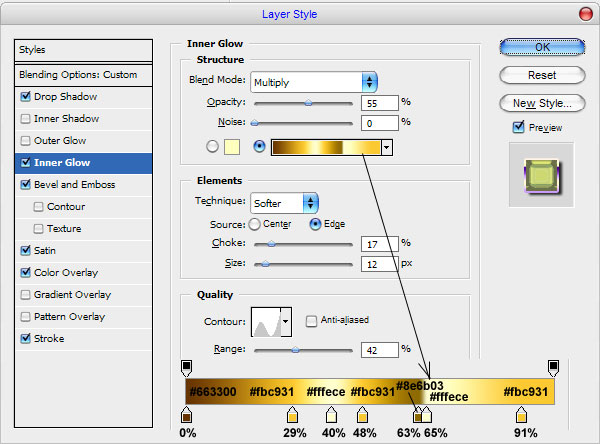600x444 pixels.
Task: Select the gold color stop at 48%
Action: pyautogui.click(x=362, y=415)
